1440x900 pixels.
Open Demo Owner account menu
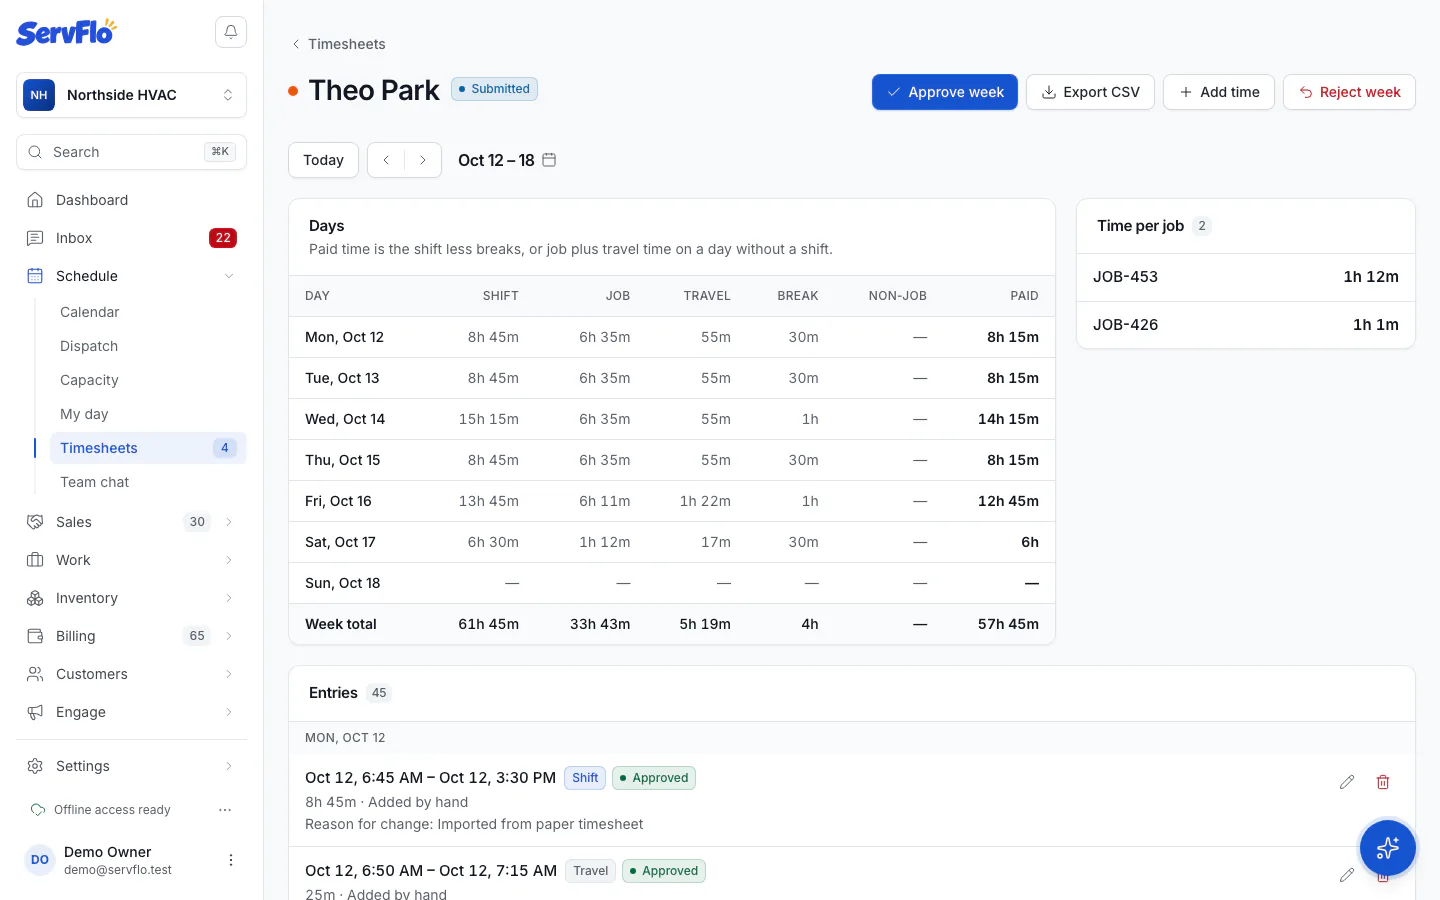pyautogui.click(x=231, y=860)
